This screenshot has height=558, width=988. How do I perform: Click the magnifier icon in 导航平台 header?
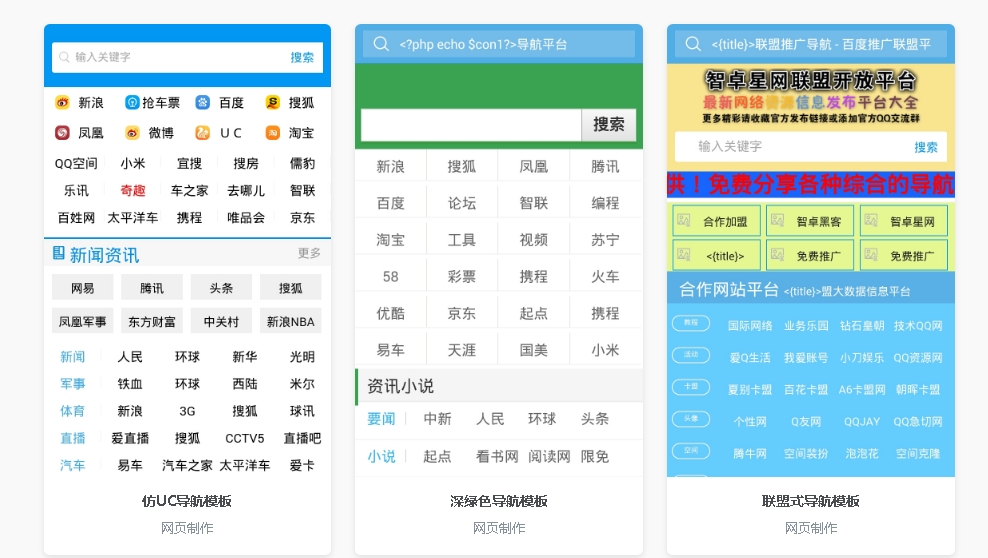pos(381,44)
